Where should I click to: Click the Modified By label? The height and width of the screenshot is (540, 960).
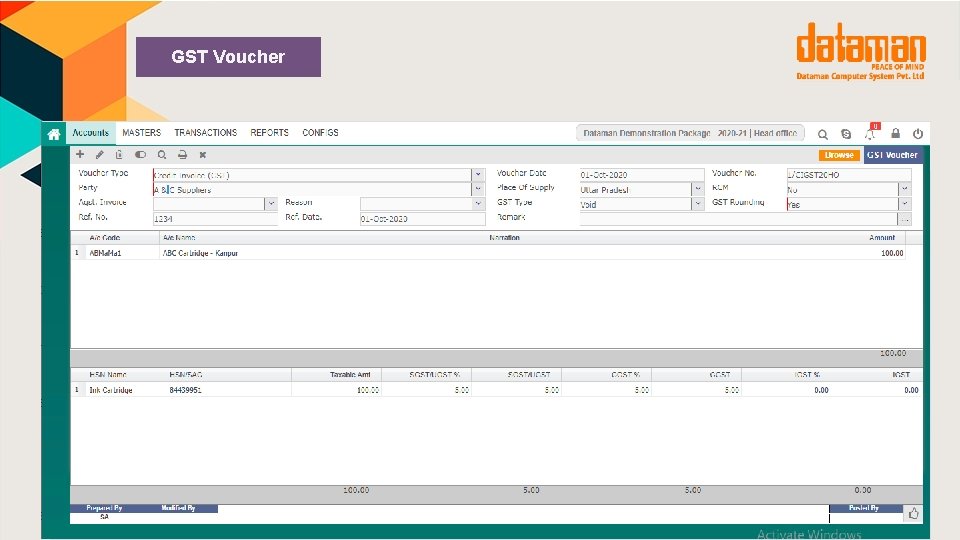point(178,508)
